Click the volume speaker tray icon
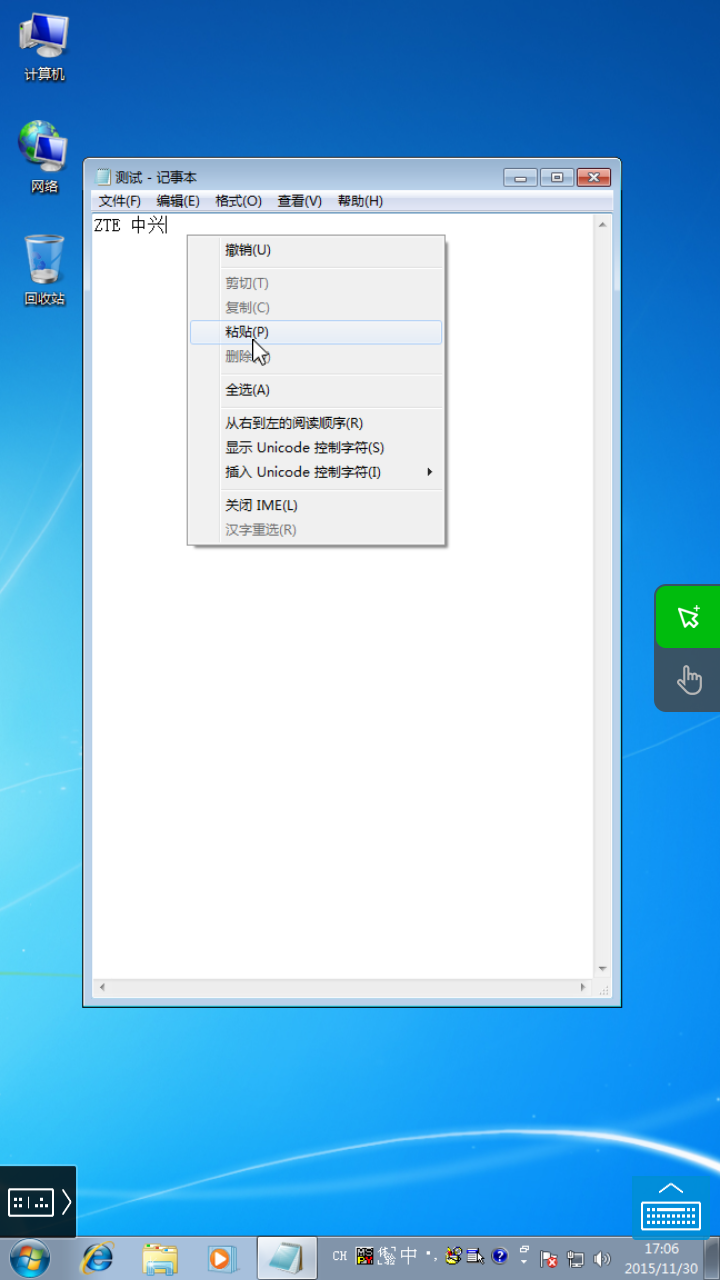Screen dimensions: 720x1280 (602, 1259)
